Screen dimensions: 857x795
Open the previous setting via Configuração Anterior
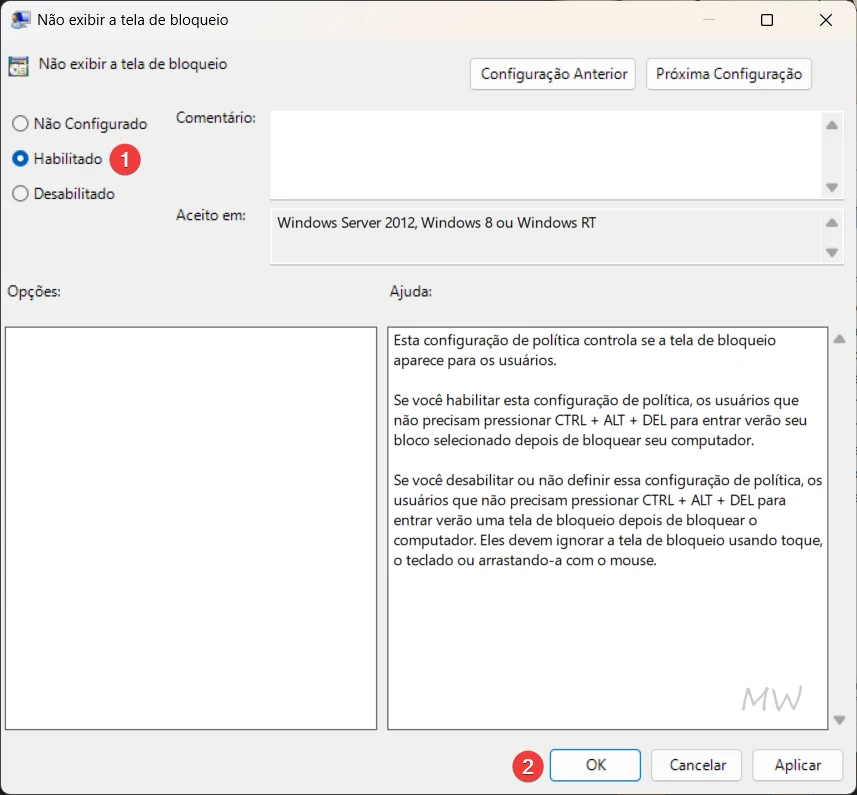click(x=552, y=73)
